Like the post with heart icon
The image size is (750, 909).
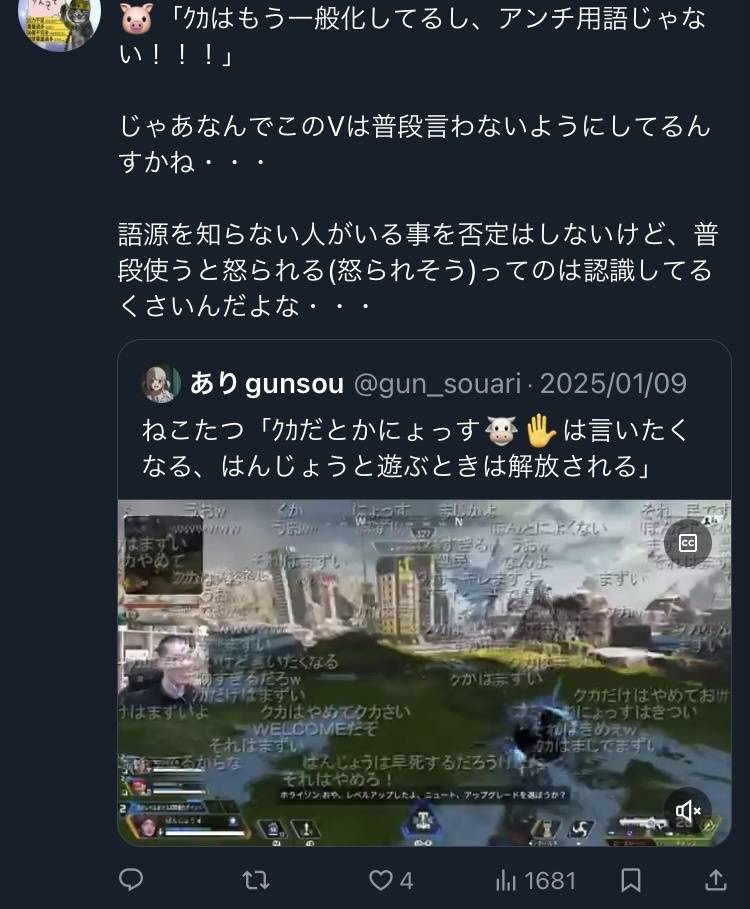point(380,881)
